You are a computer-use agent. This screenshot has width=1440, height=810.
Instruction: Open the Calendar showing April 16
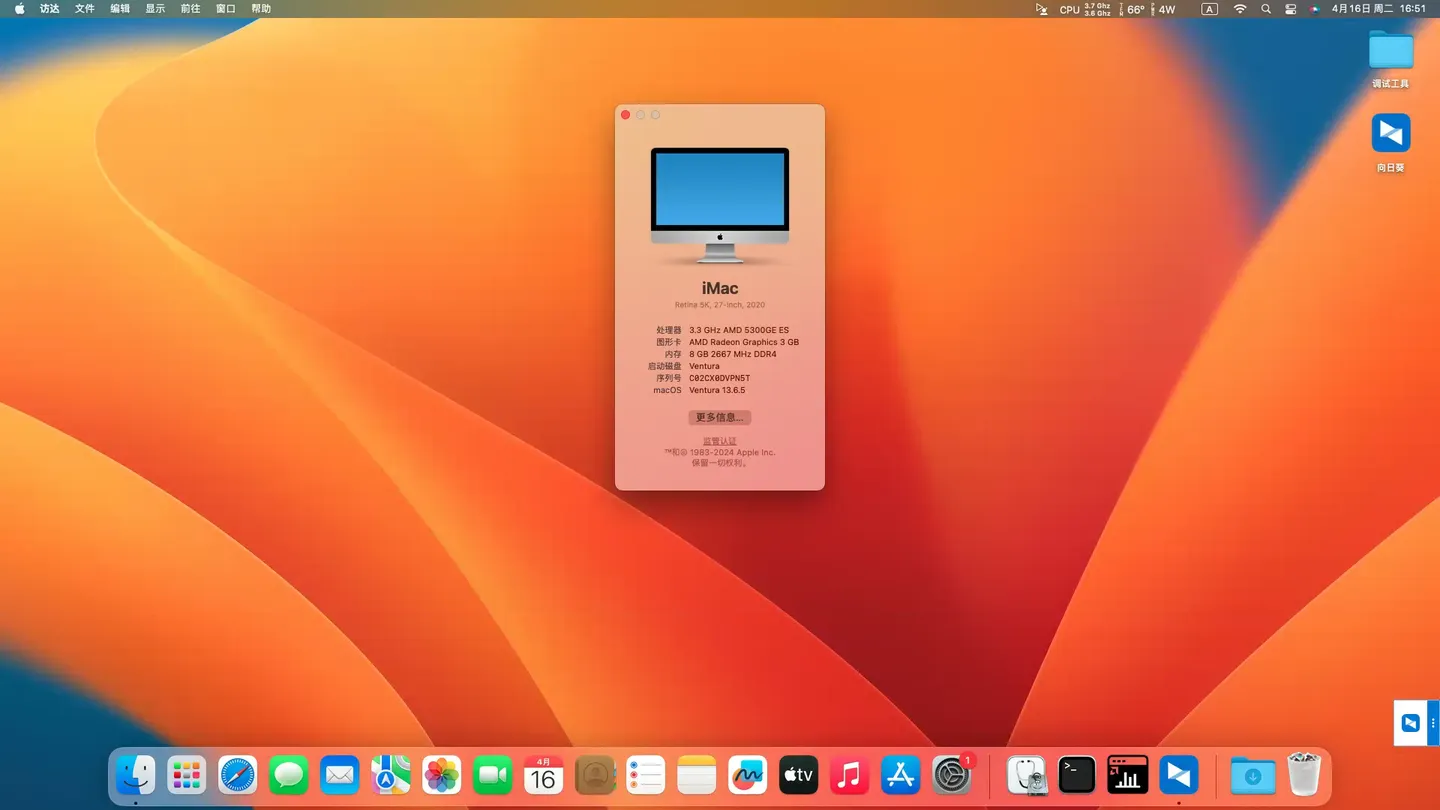543,774
